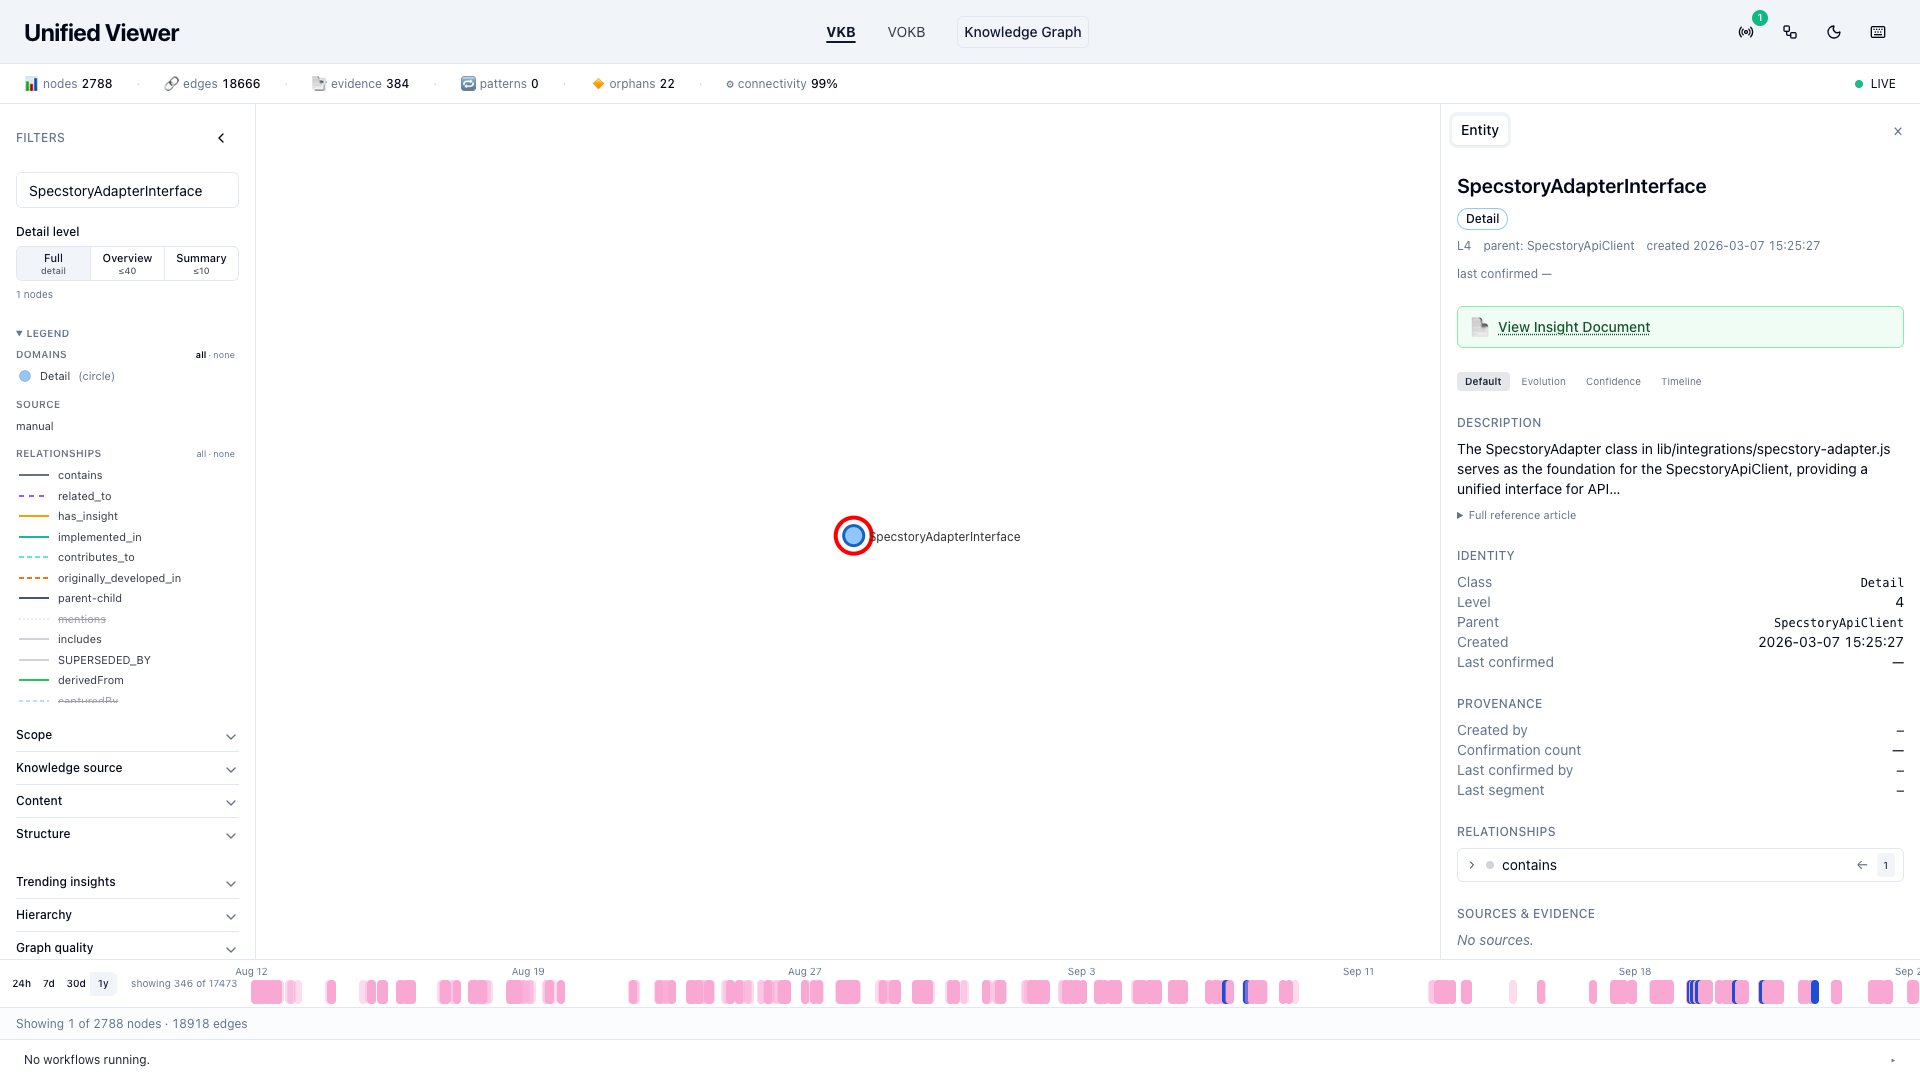
Task: Open keyboard shortcuts icon
Action: point(1878,32)
